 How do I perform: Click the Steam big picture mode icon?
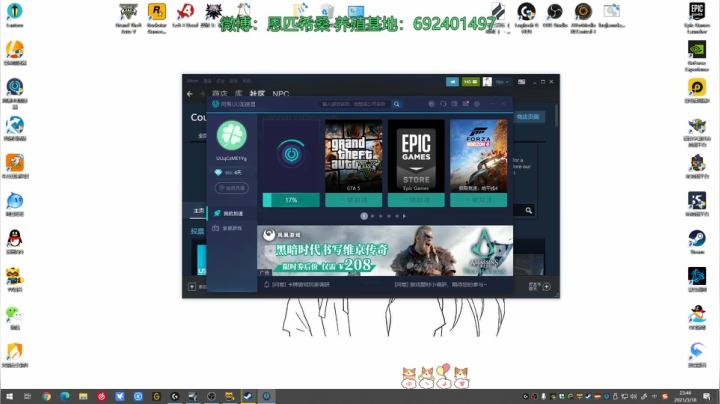[522, 82]
